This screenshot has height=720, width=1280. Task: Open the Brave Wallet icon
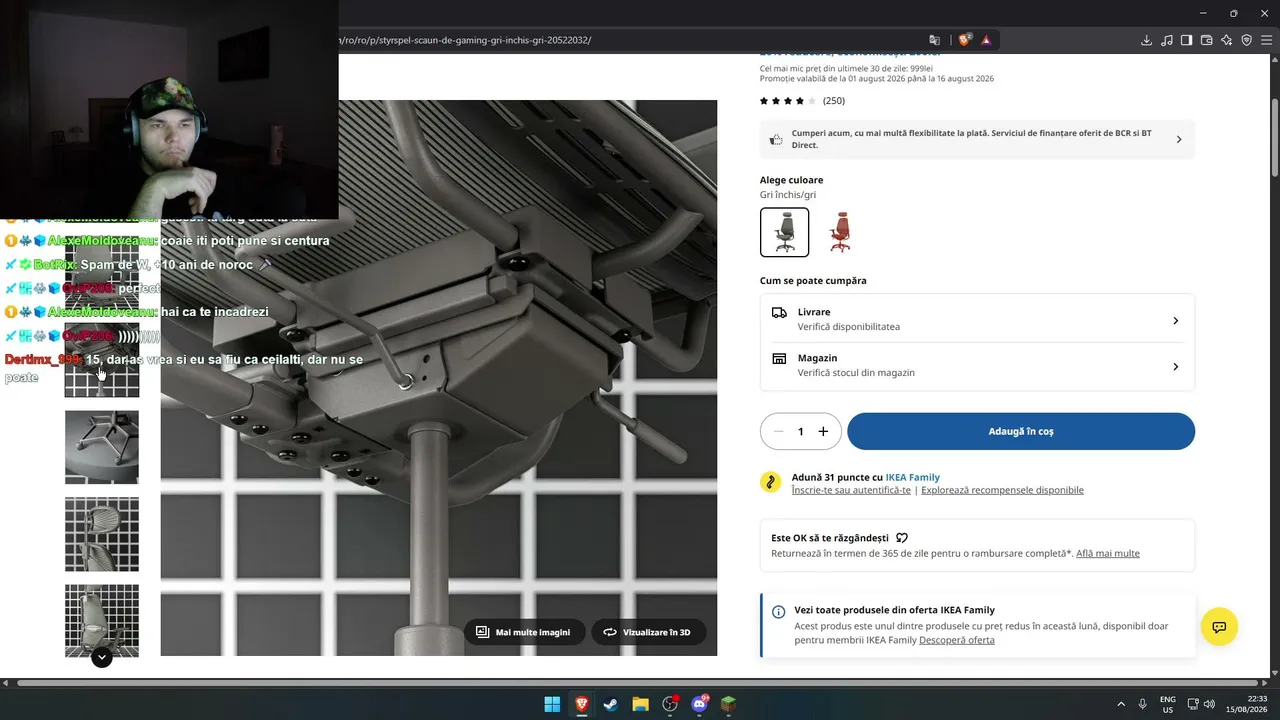click(x=1206, y=40)
